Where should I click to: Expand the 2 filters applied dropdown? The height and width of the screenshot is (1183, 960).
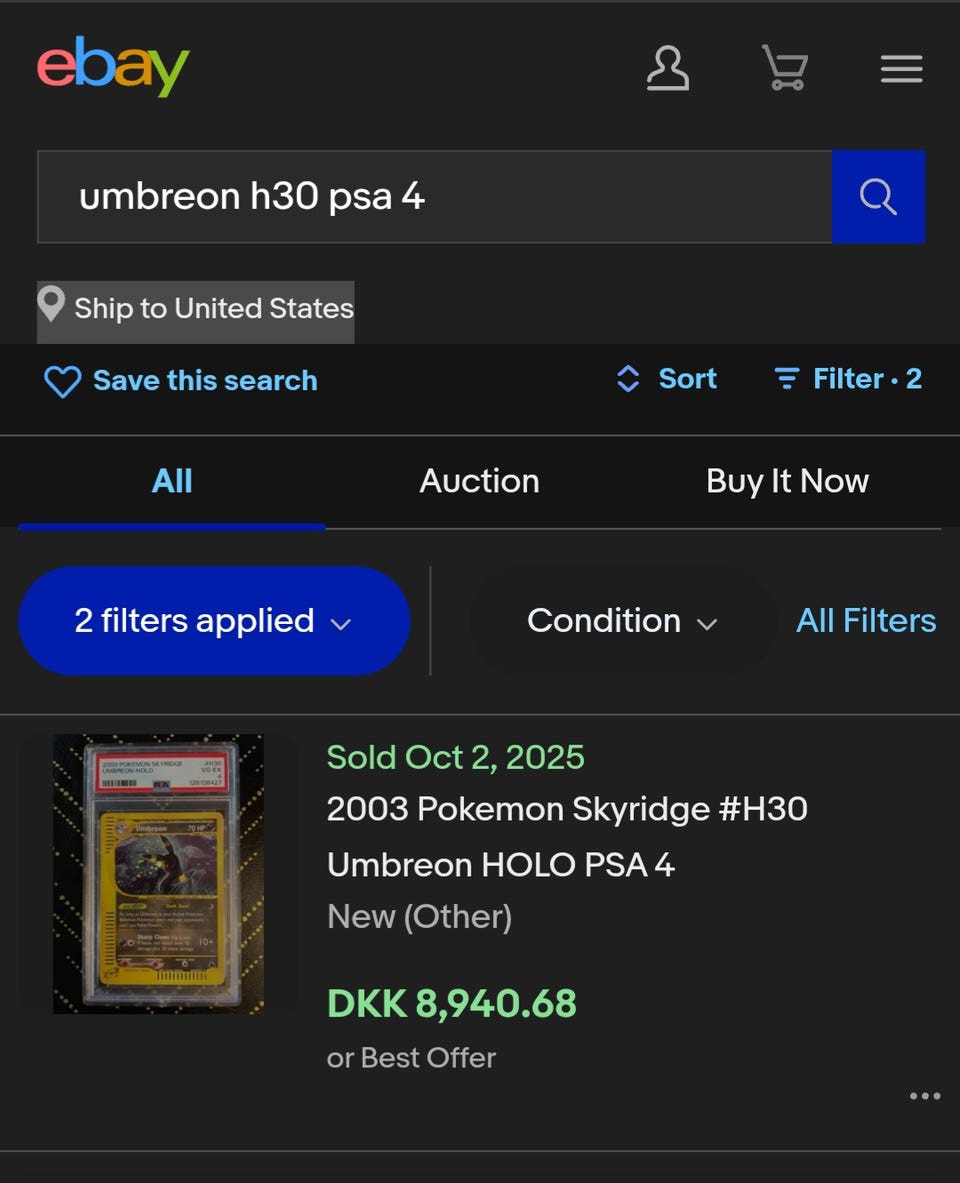214,621
